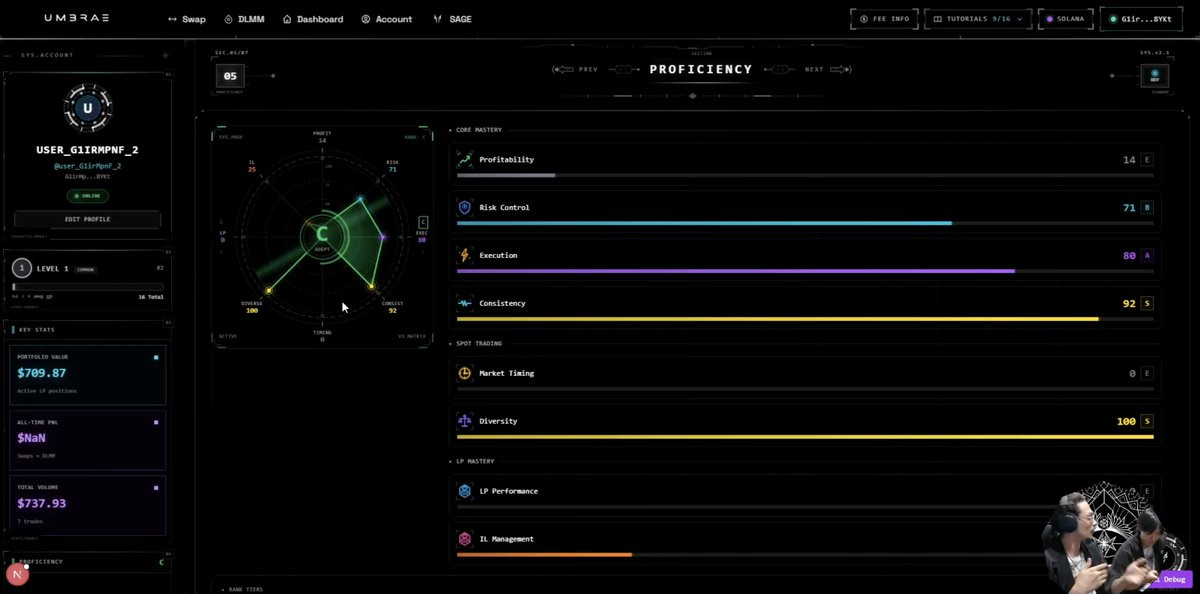This screenshot has width=1200, height=594.
Task: Click the XP progress bar under Level 1
Action: (x=87, y=287)
